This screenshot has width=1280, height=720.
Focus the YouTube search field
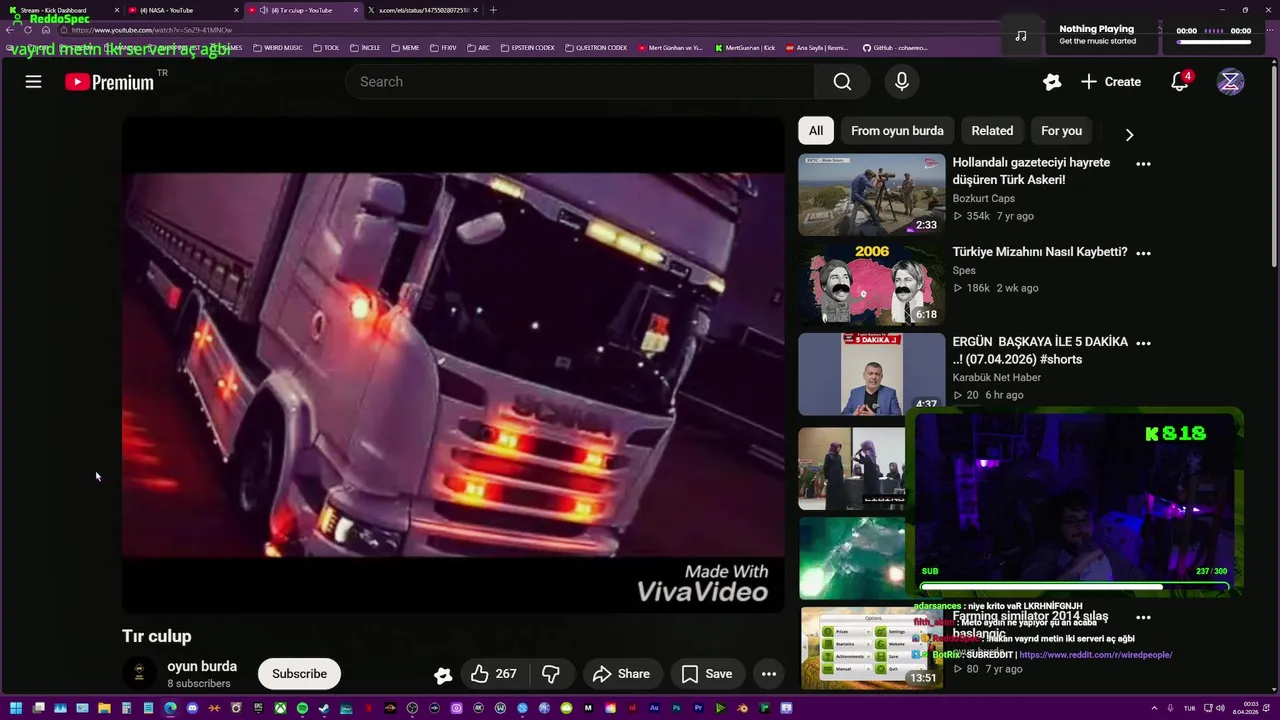coord(580,82)
